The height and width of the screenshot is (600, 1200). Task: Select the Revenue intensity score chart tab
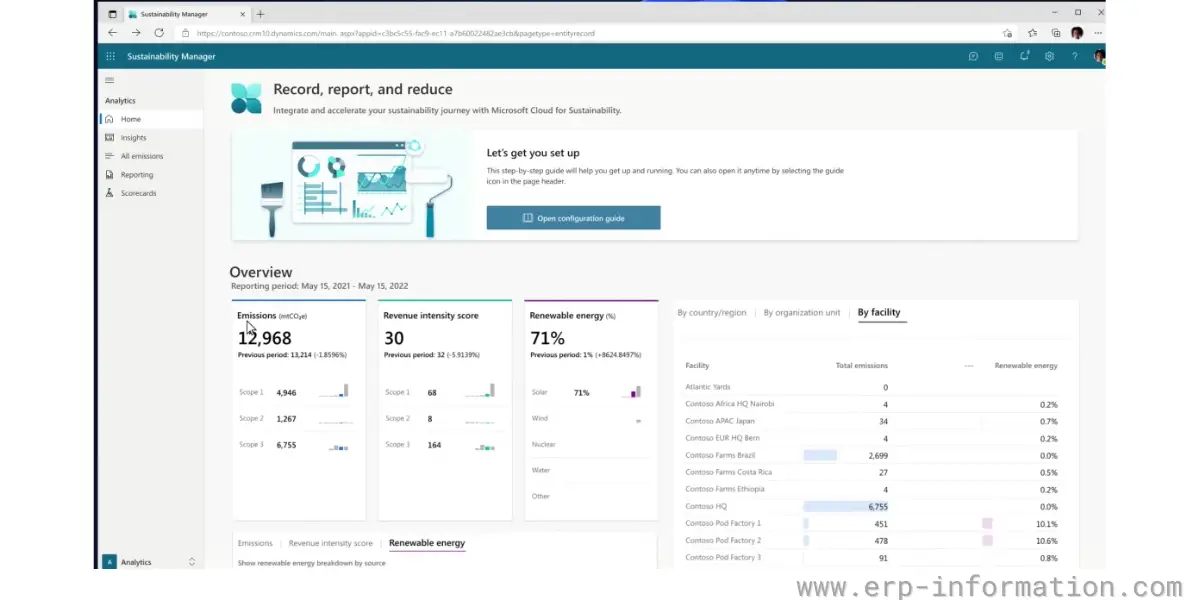point(330,543)
